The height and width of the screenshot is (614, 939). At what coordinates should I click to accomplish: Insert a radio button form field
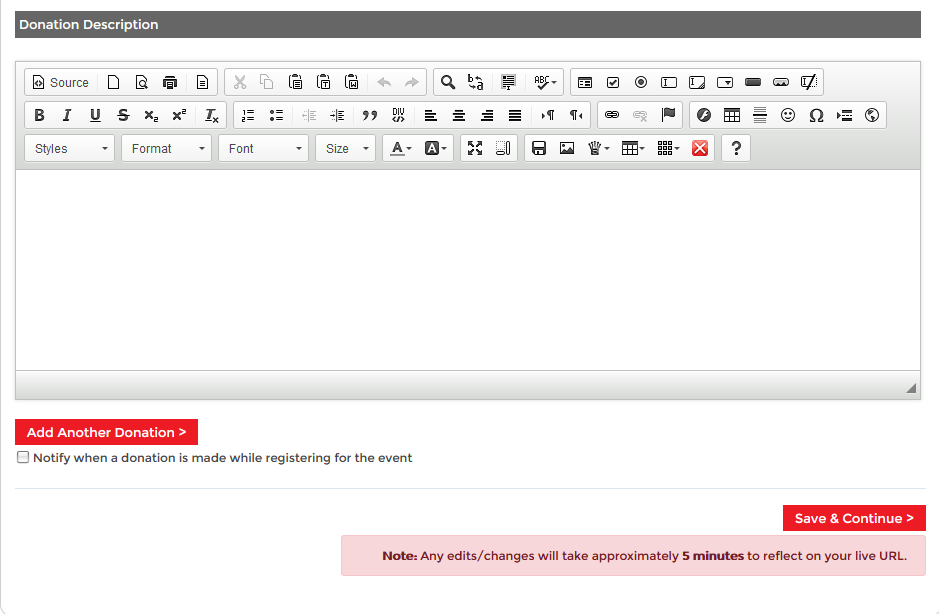[641, 82]
